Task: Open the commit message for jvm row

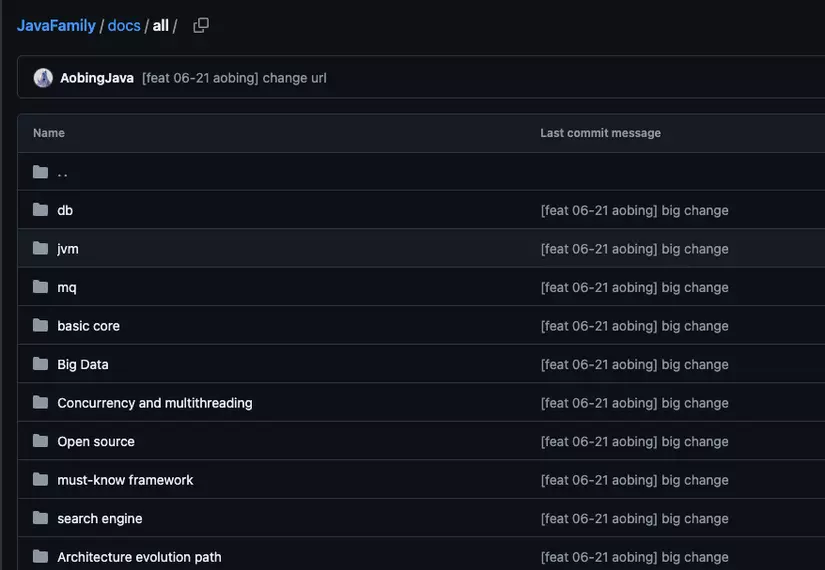Action: tap(634, 248)
